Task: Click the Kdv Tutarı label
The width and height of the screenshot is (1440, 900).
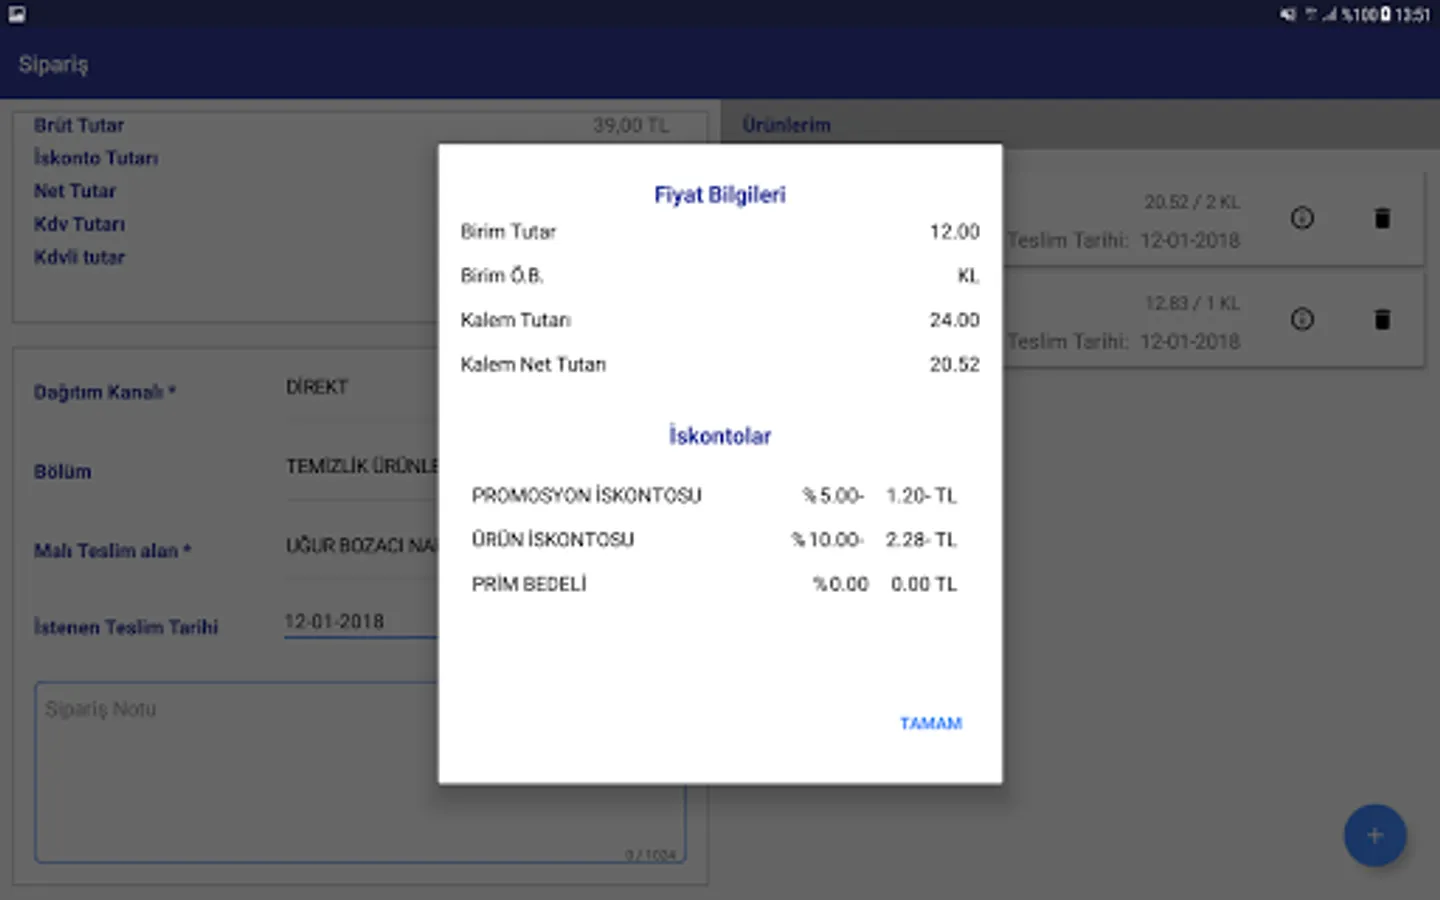Action: click(80, 224)
